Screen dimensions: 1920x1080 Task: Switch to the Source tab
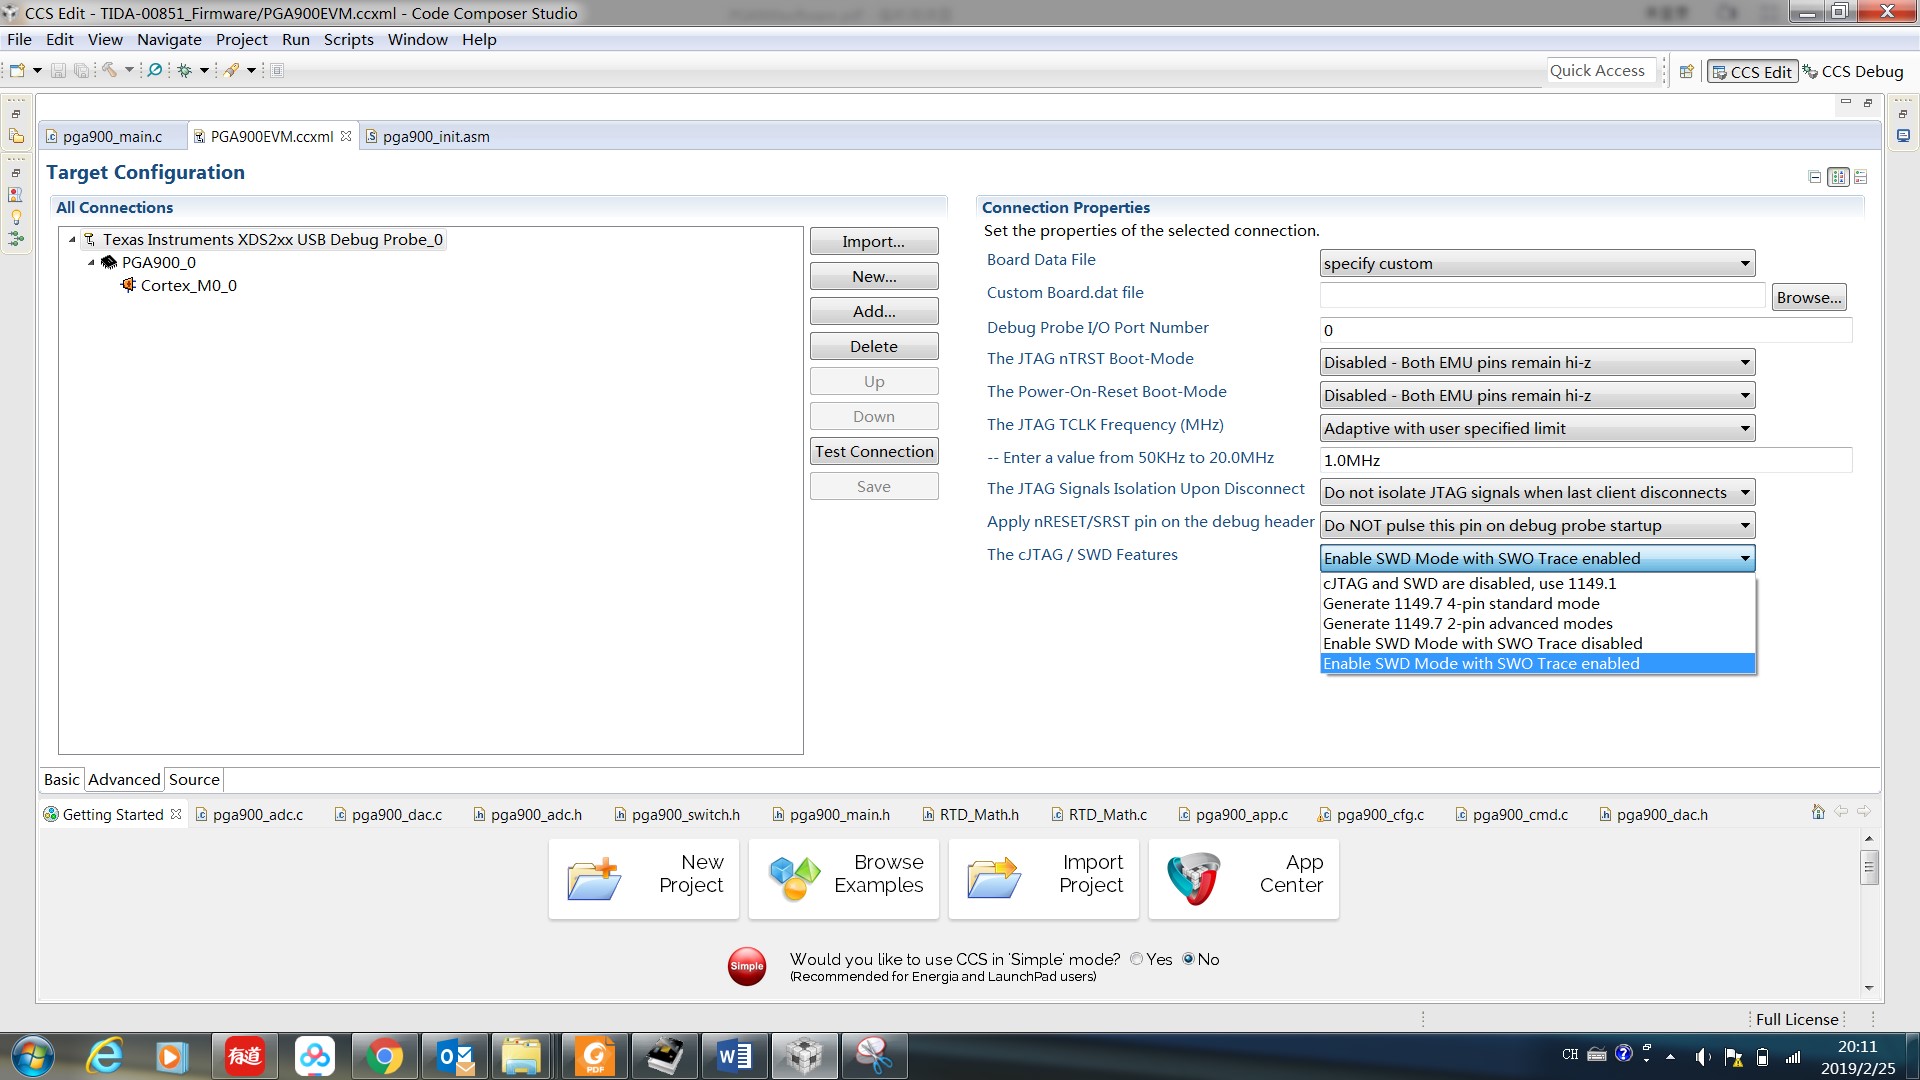pyautogui.click(x=194, y=780)
